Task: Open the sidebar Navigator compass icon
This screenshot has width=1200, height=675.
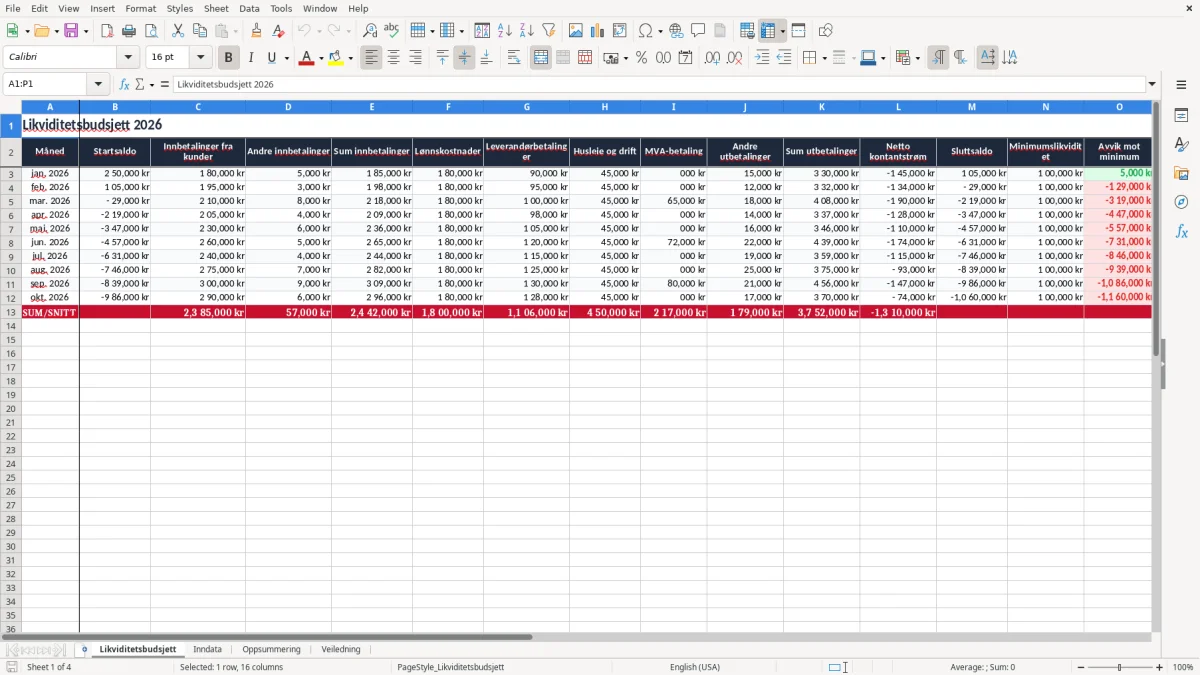Action: [x=1181, y=202]
